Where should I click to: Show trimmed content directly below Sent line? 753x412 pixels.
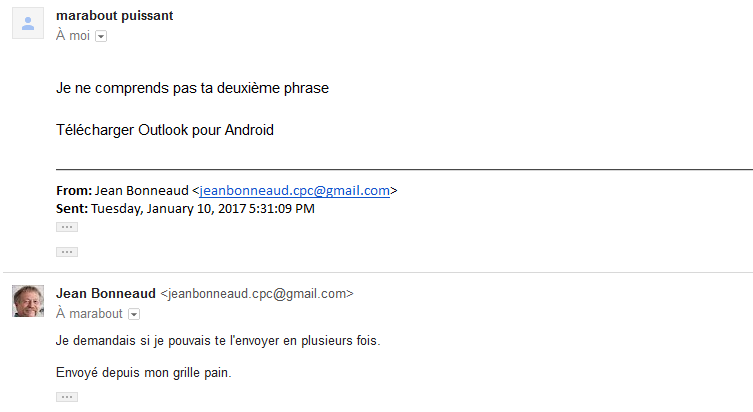click(67, 227)
